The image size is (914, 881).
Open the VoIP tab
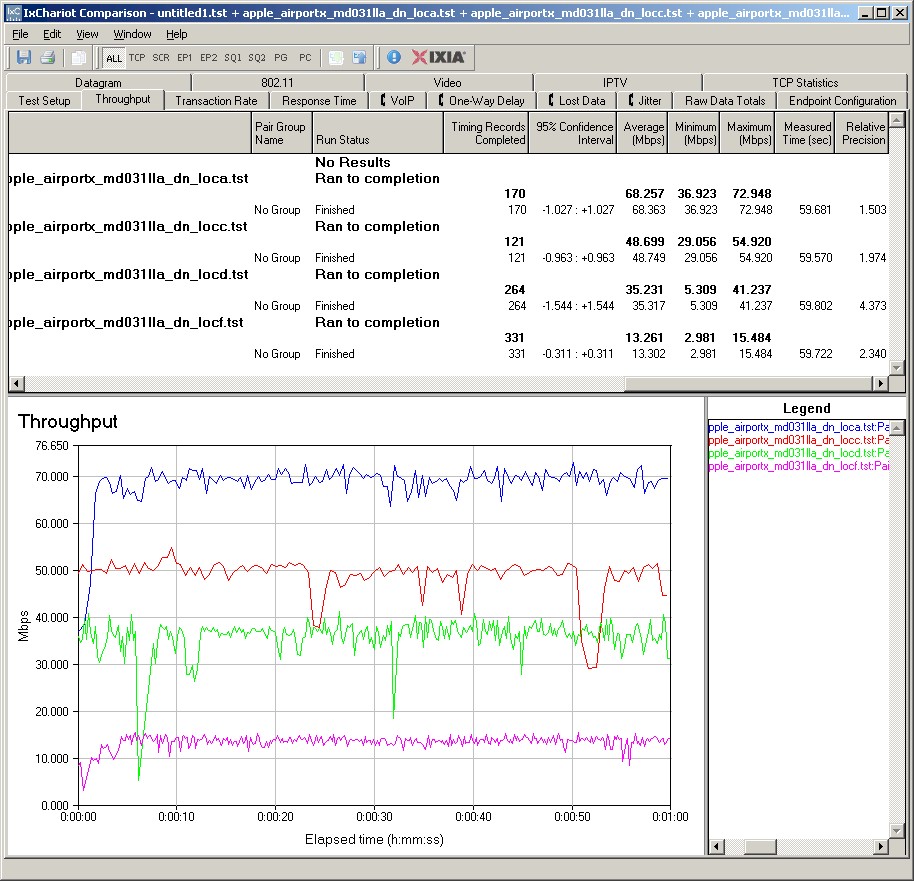tap(398, 101)
